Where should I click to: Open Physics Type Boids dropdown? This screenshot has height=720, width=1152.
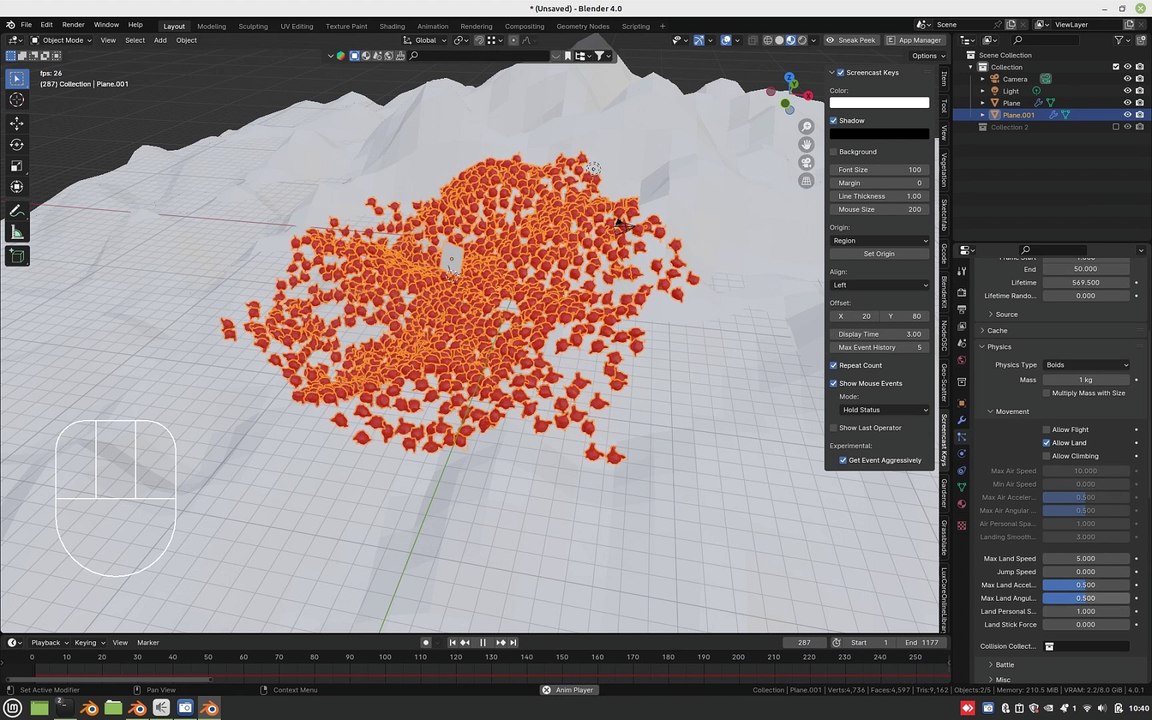click(x=1087, y=365)
